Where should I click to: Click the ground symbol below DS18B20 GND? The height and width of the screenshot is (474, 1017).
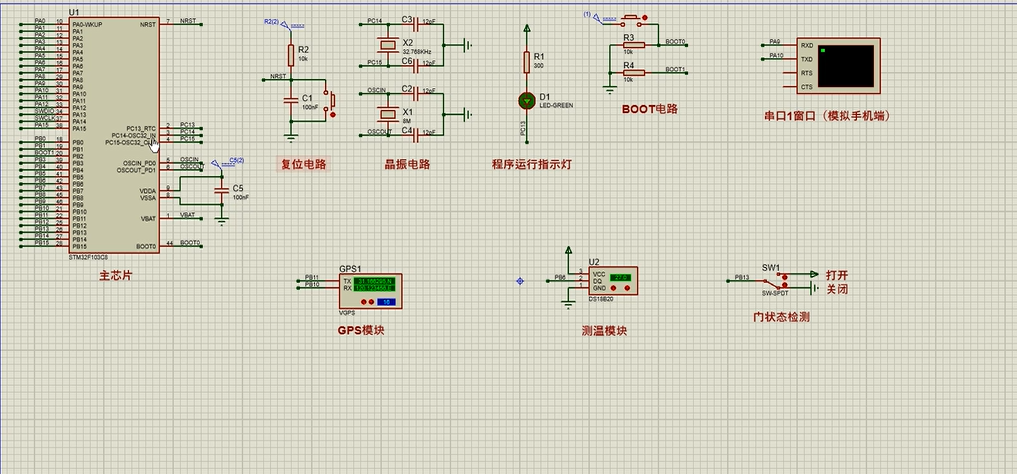(568, 303)
